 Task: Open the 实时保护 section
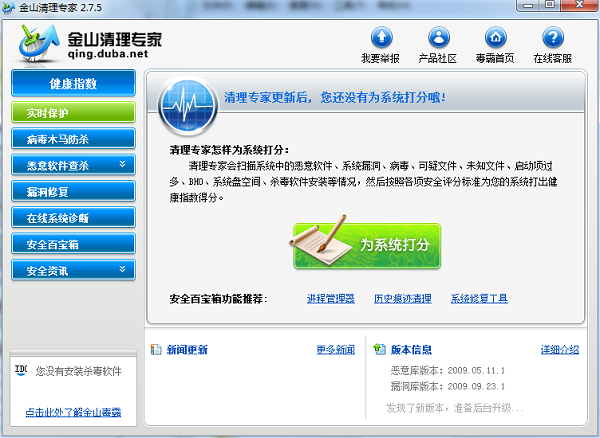click(x=73, y=112)
